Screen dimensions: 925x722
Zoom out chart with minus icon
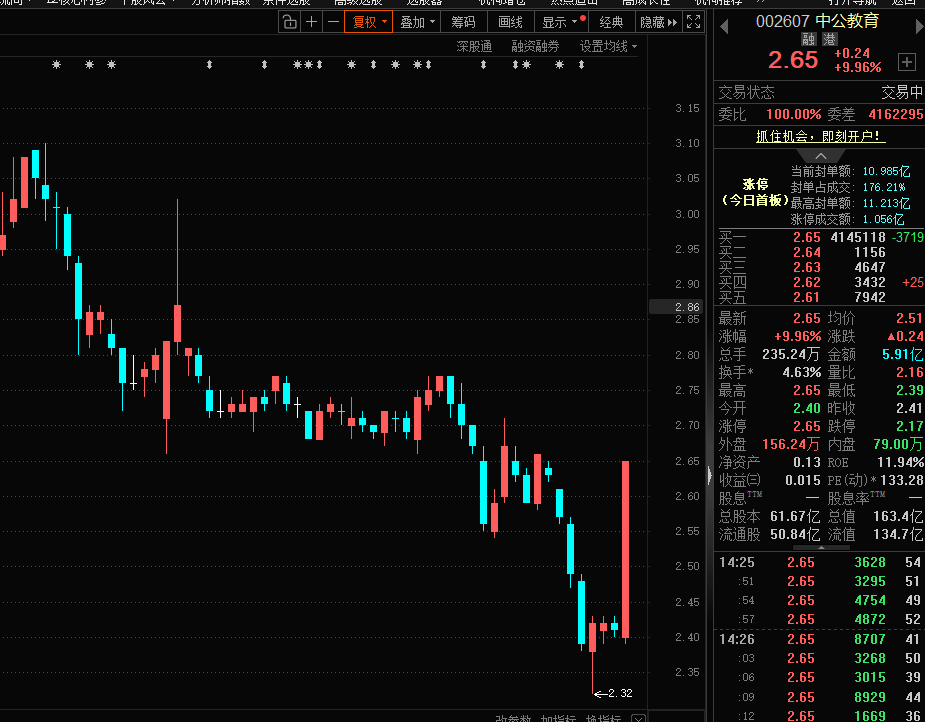[333, 22]
